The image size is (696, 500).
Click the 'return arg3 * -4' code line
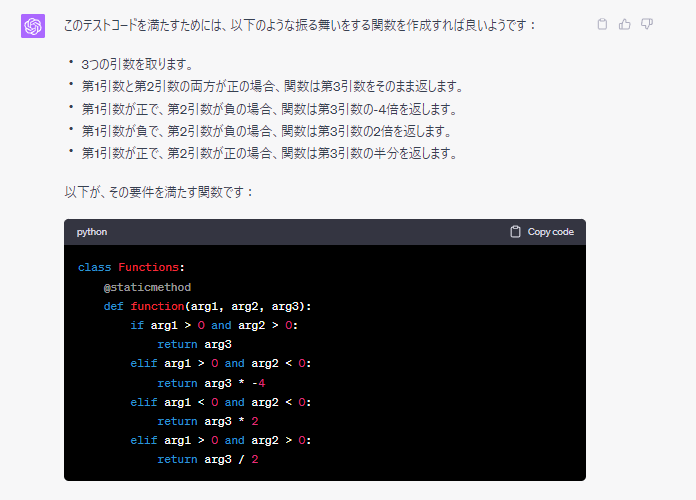(x=211, y=383)
